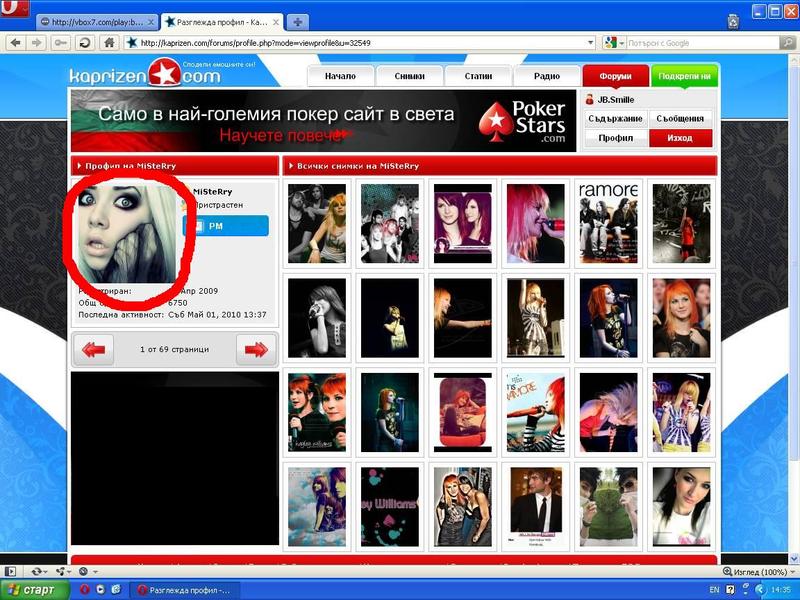Viewport: 800px width, 600px height.
Task: Open the two purple-haired faces thumbnail
Action: [463, 224]
